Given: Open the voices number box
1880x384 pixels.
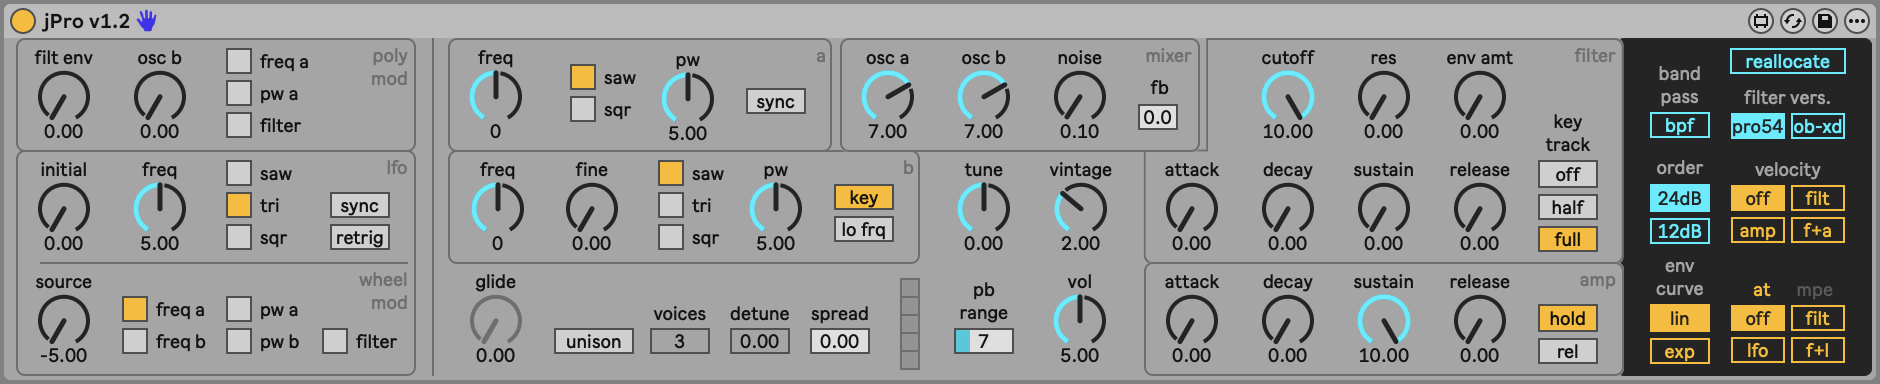Looking at the screenshot, I should (x=679, y=341).
